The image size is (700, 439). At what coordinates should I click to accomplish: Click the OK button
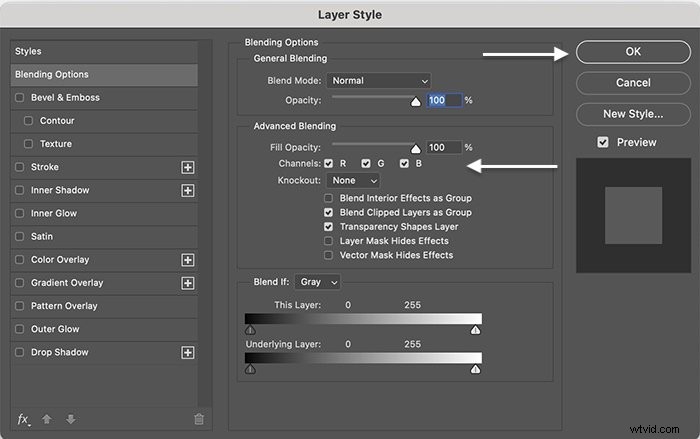coord(633,52)
